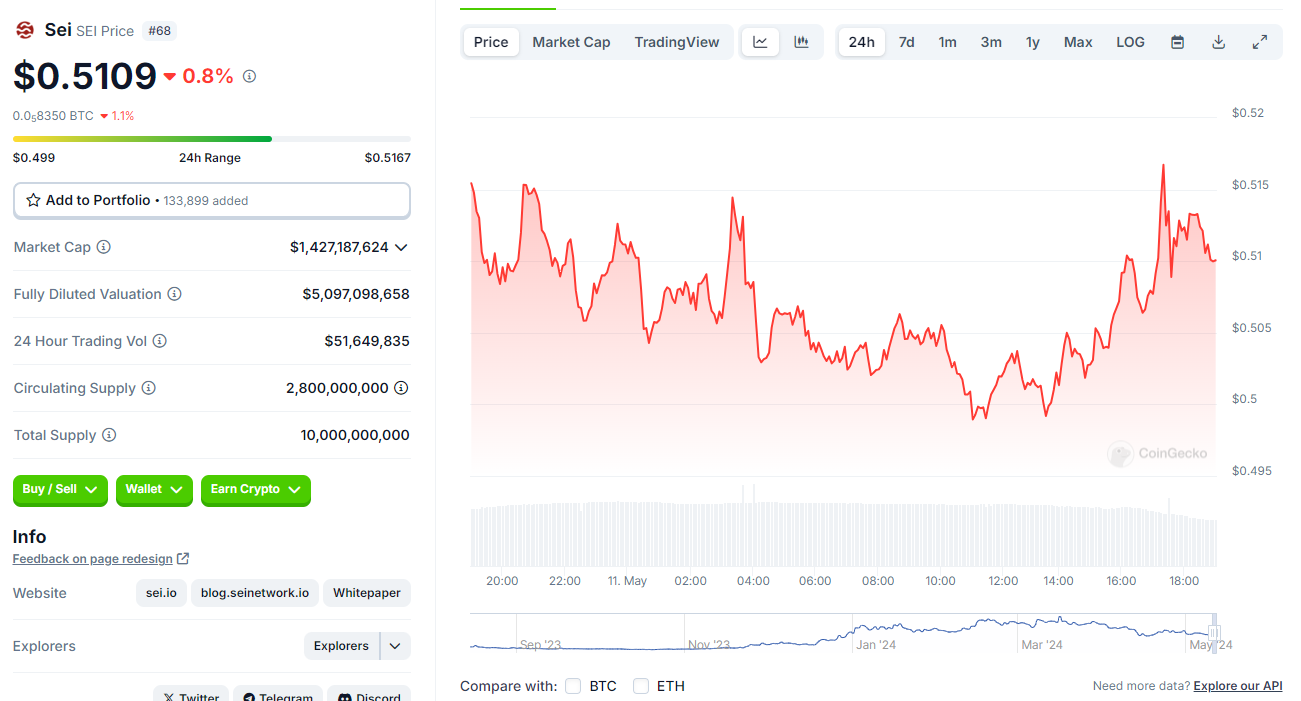Select the 7d time range
The width and height of the screenshot is (1301, 701).
pyautogui.click(x=906, y=42)
